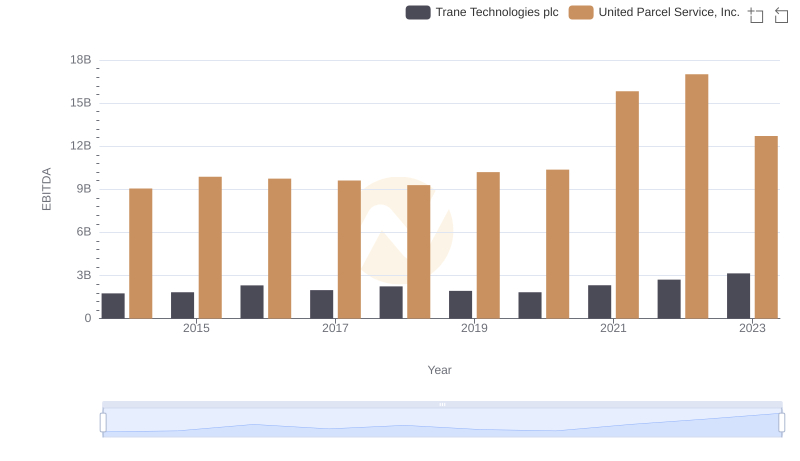Click the 3B y-axis label
This screenshot has height=461, width=800.
click(84, 275)
